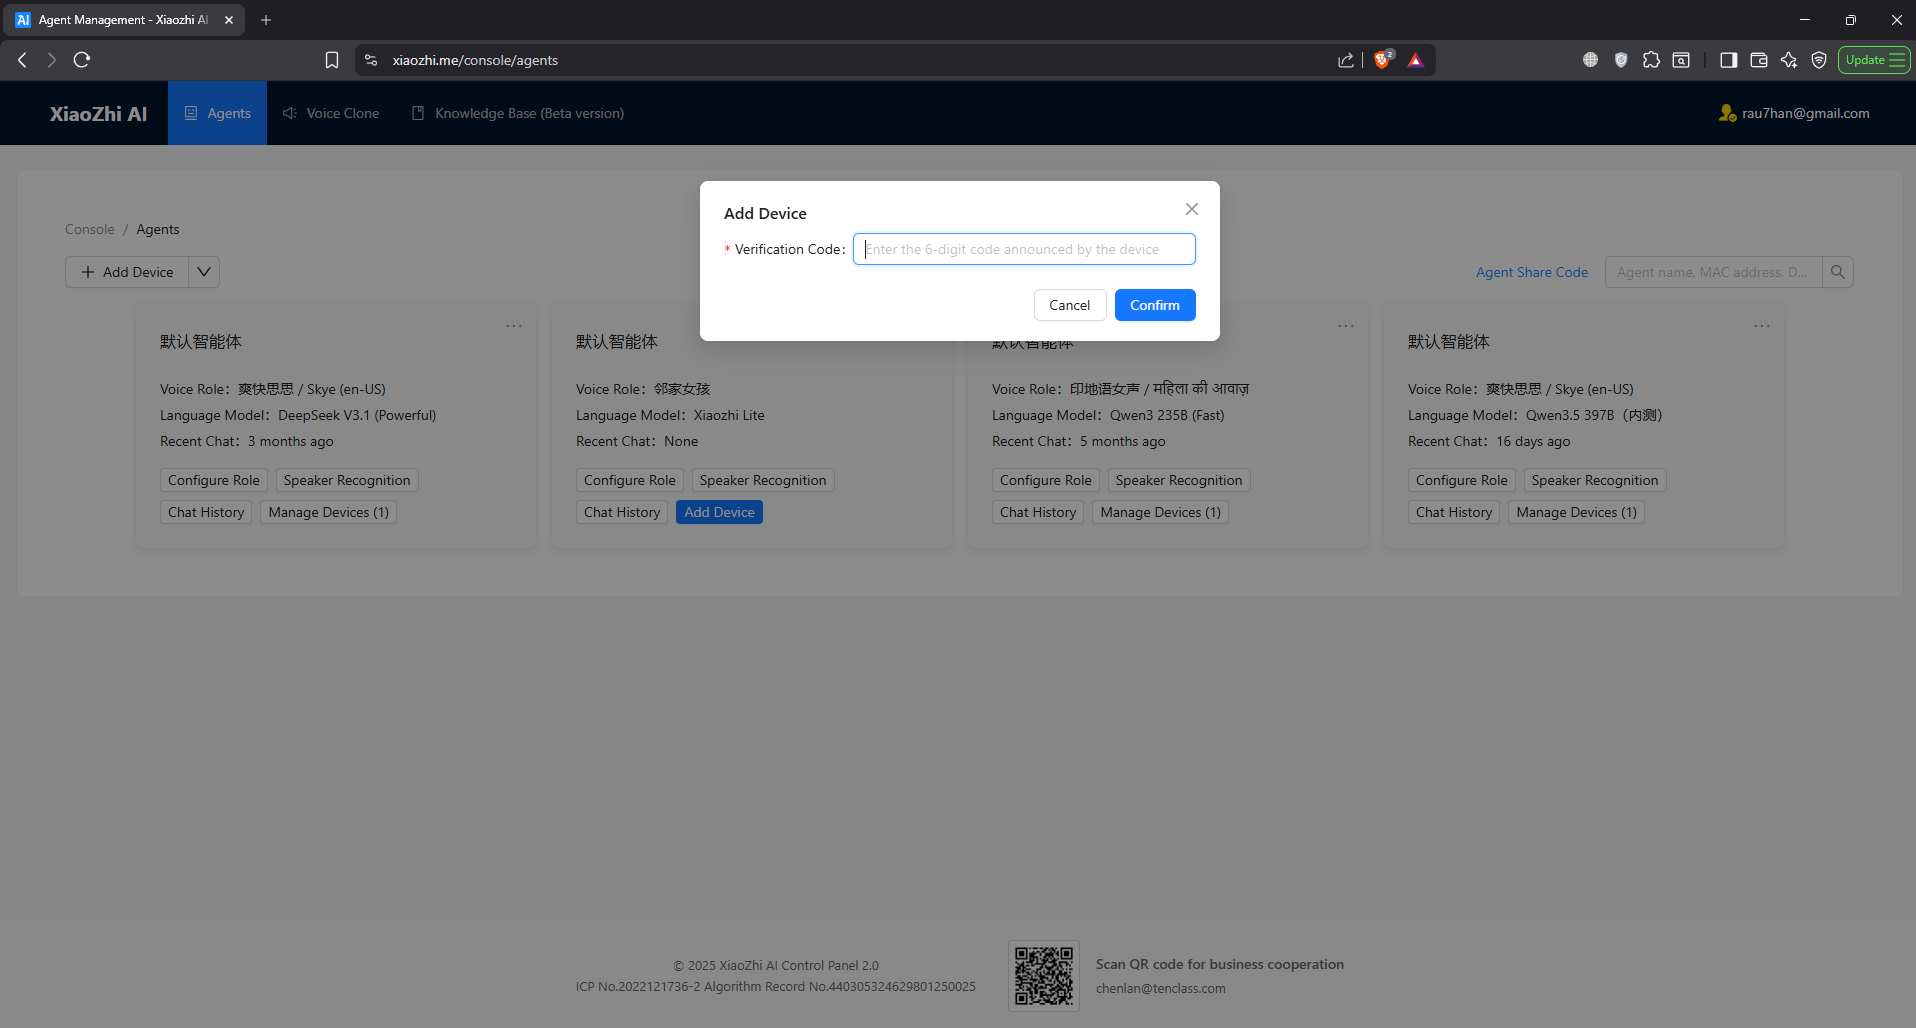
Task: Click the address bar URL
Action: (x=475, y=60)
